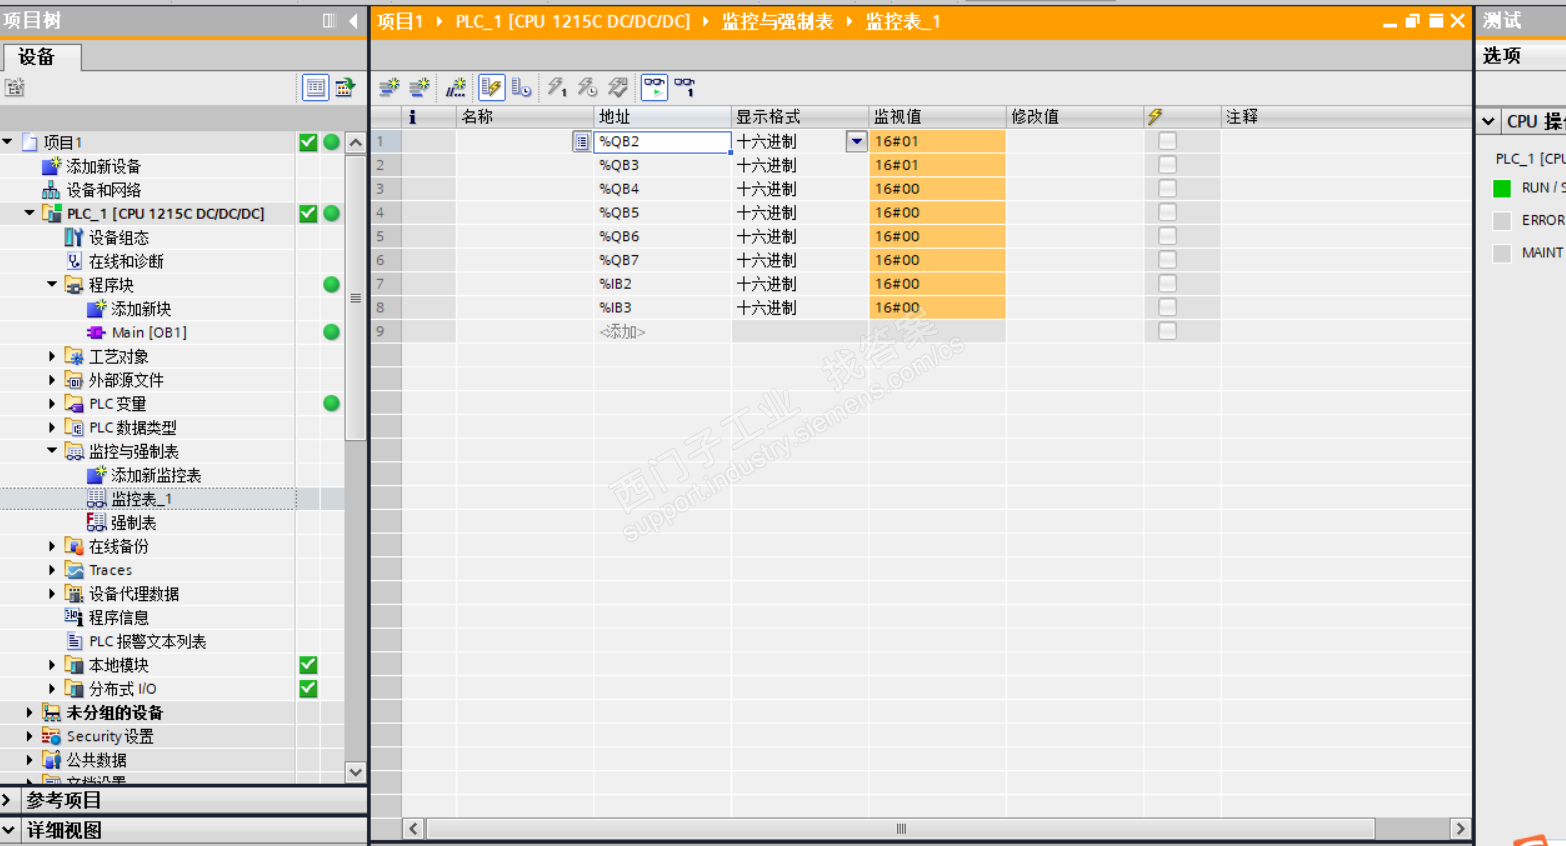This screenshot has width=1566, height=846.
Task: Click the monitor all glasses icon
Action: [x=654, y=88]
